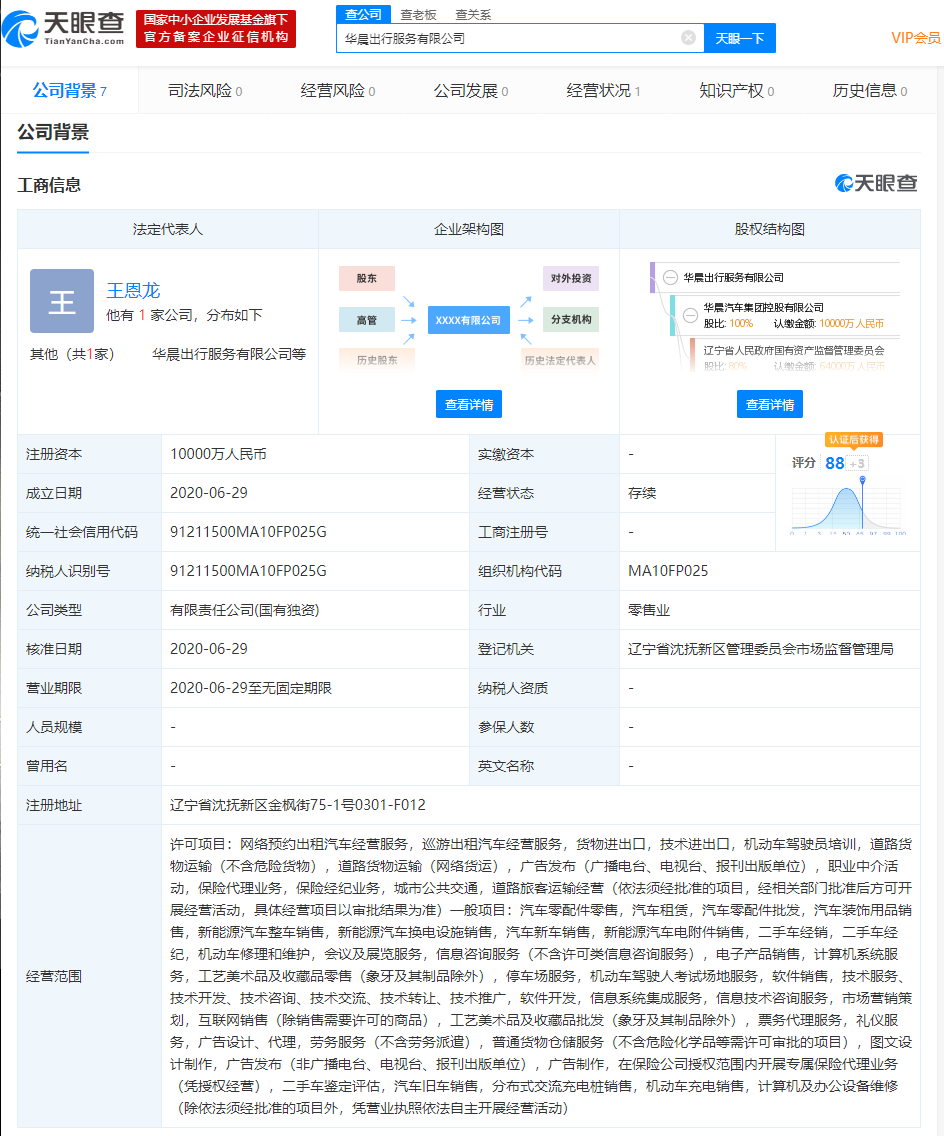Collapse 华晨汽车集团控股有限公司 branch
944x1136 pixels.
(690, 313)
